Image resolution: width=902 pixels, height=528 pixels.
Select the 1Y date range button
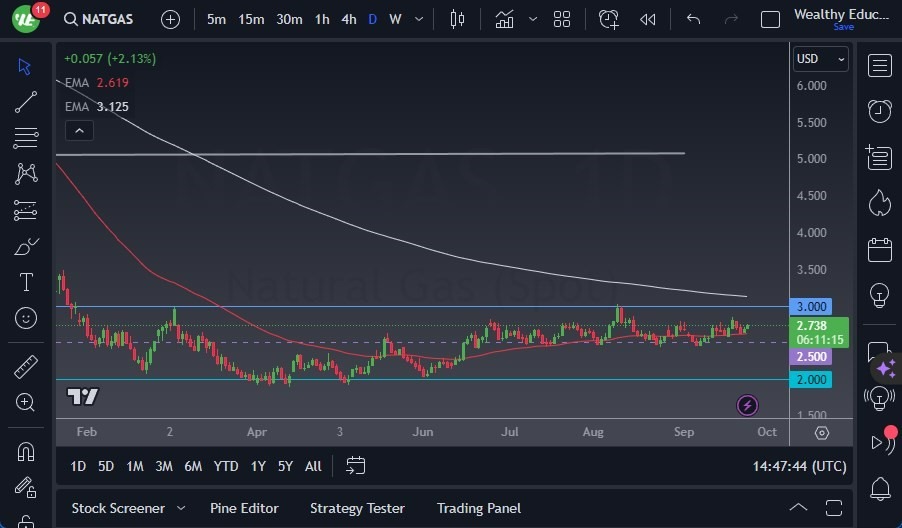tap(258, 466)
